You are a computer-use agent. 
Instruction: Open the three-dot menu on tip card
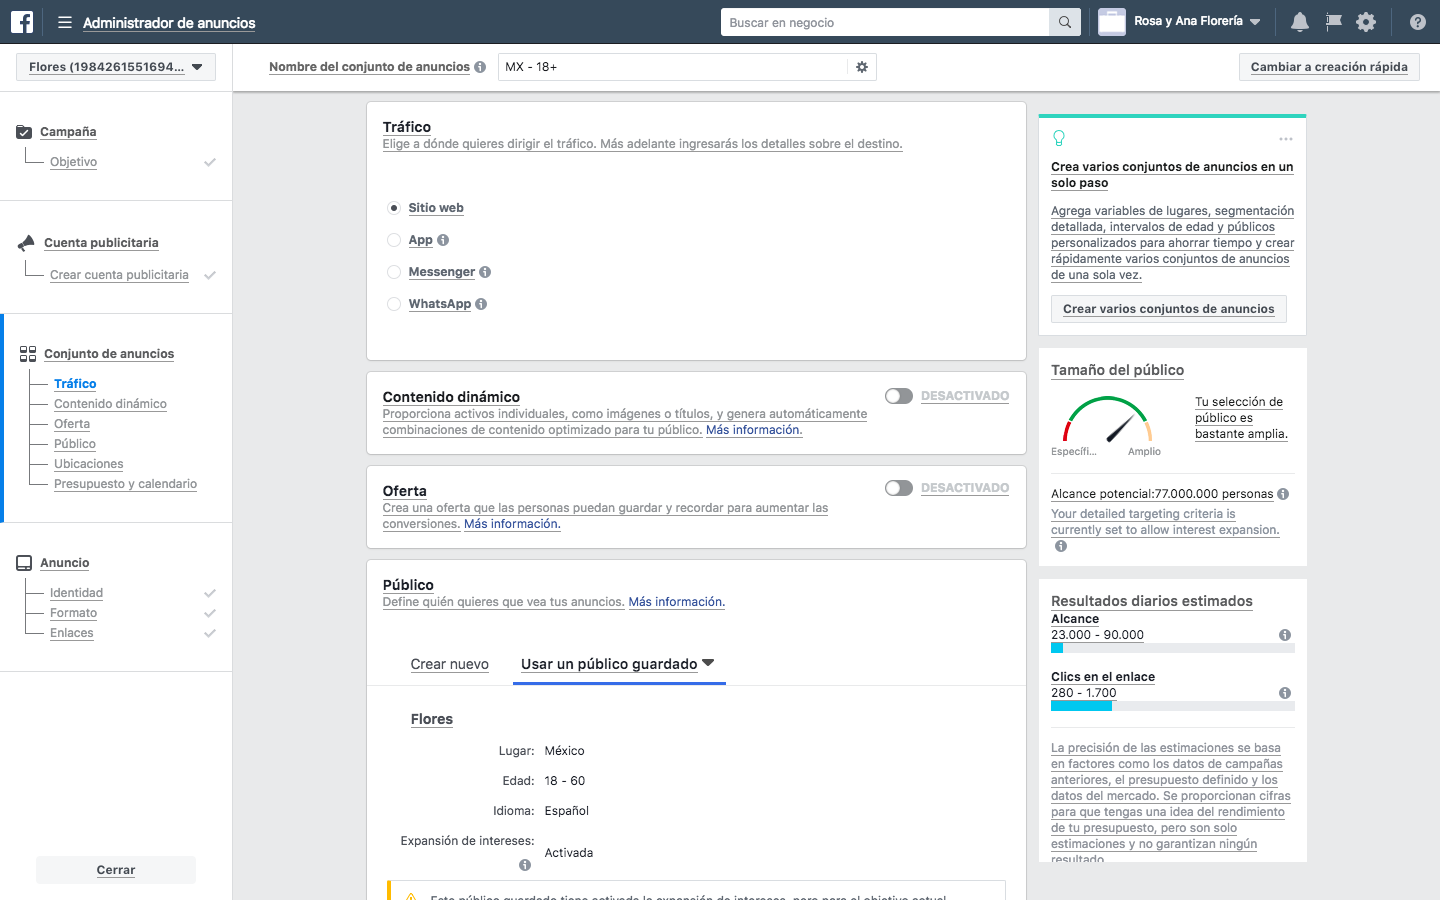click(x=1286, y=139)
